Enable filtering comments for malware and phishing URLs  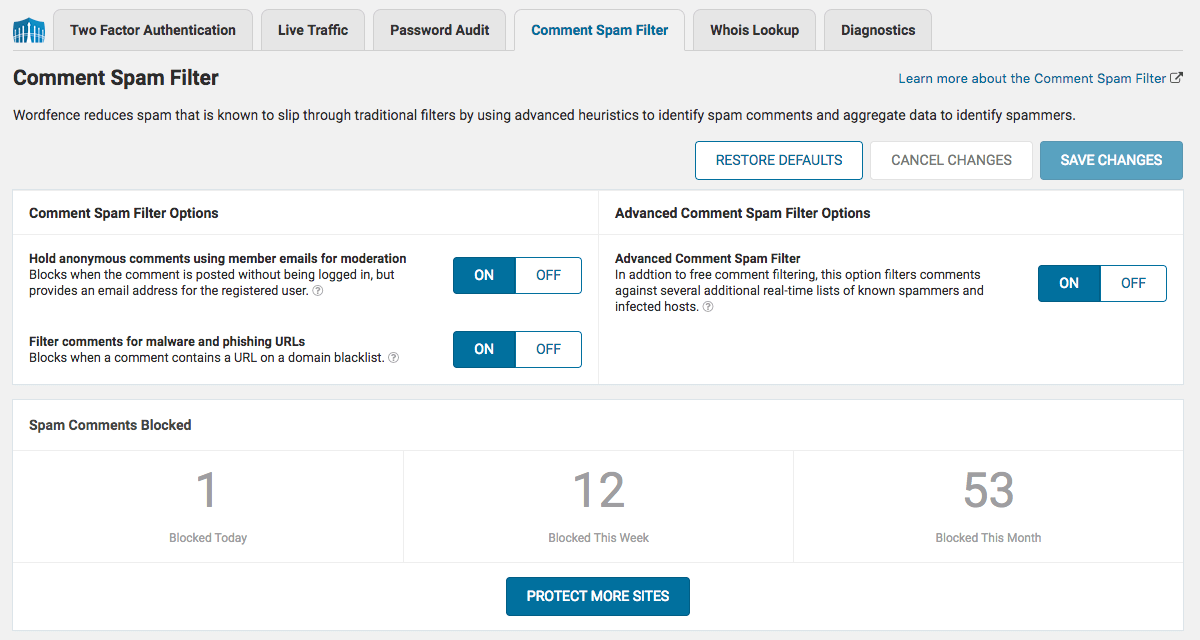[484, 349]
